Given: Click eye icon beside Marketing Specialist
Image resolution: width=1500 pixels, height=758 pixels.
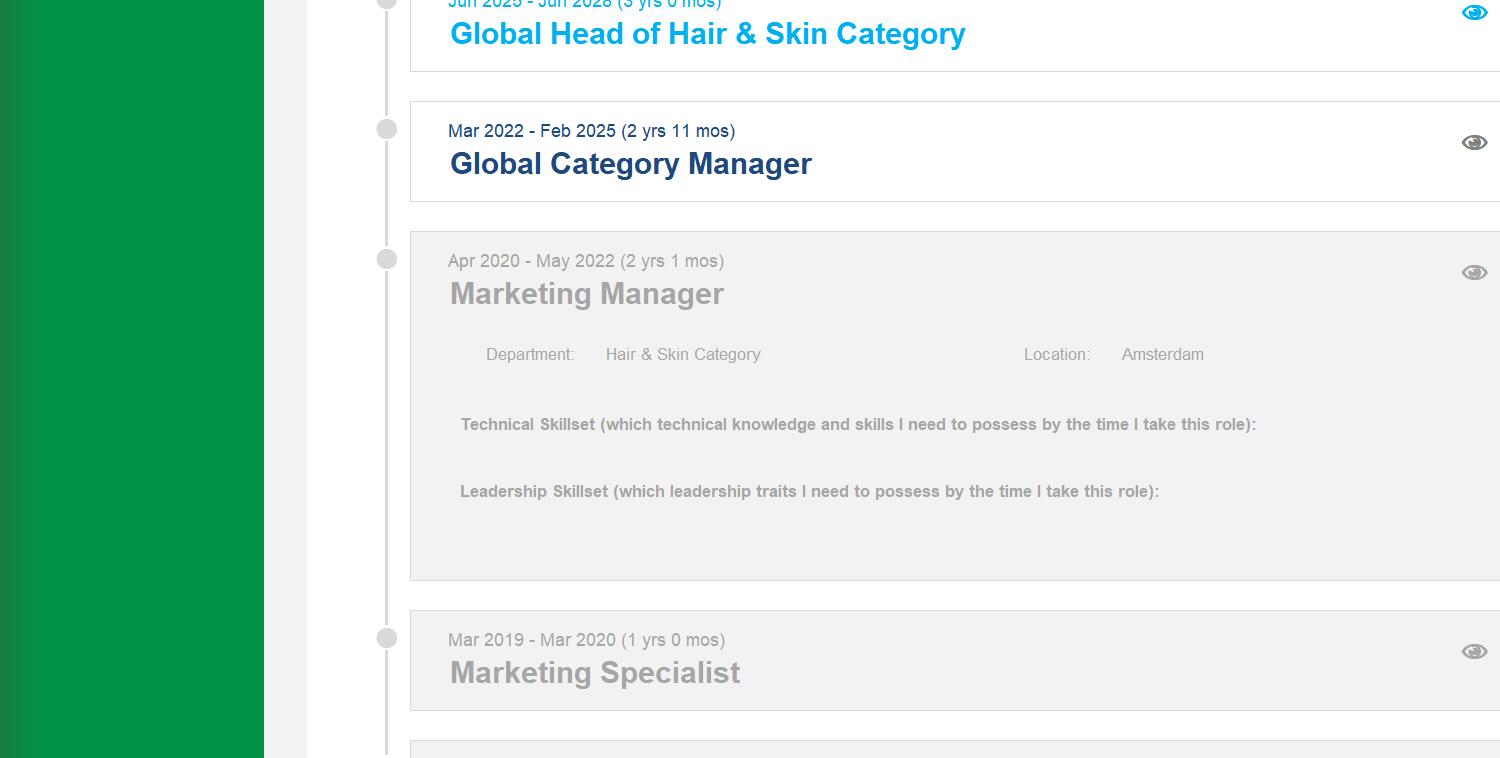Looking at the screenshot, I should [x=1474, y=652].
